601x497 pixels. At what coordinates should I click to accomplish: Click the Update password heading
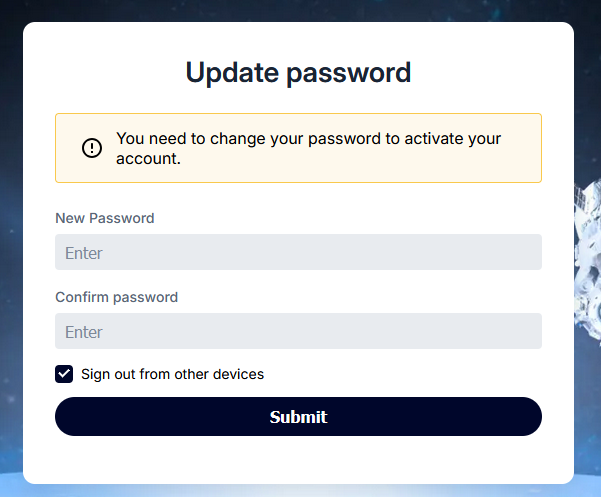(x=298, y=73)
